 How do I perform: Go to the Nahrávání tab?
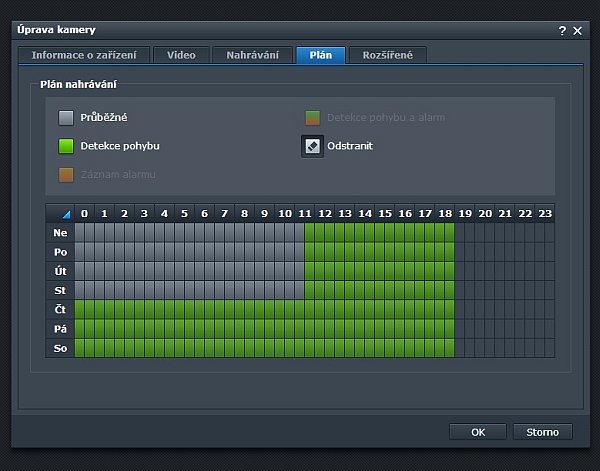point(253,55)
